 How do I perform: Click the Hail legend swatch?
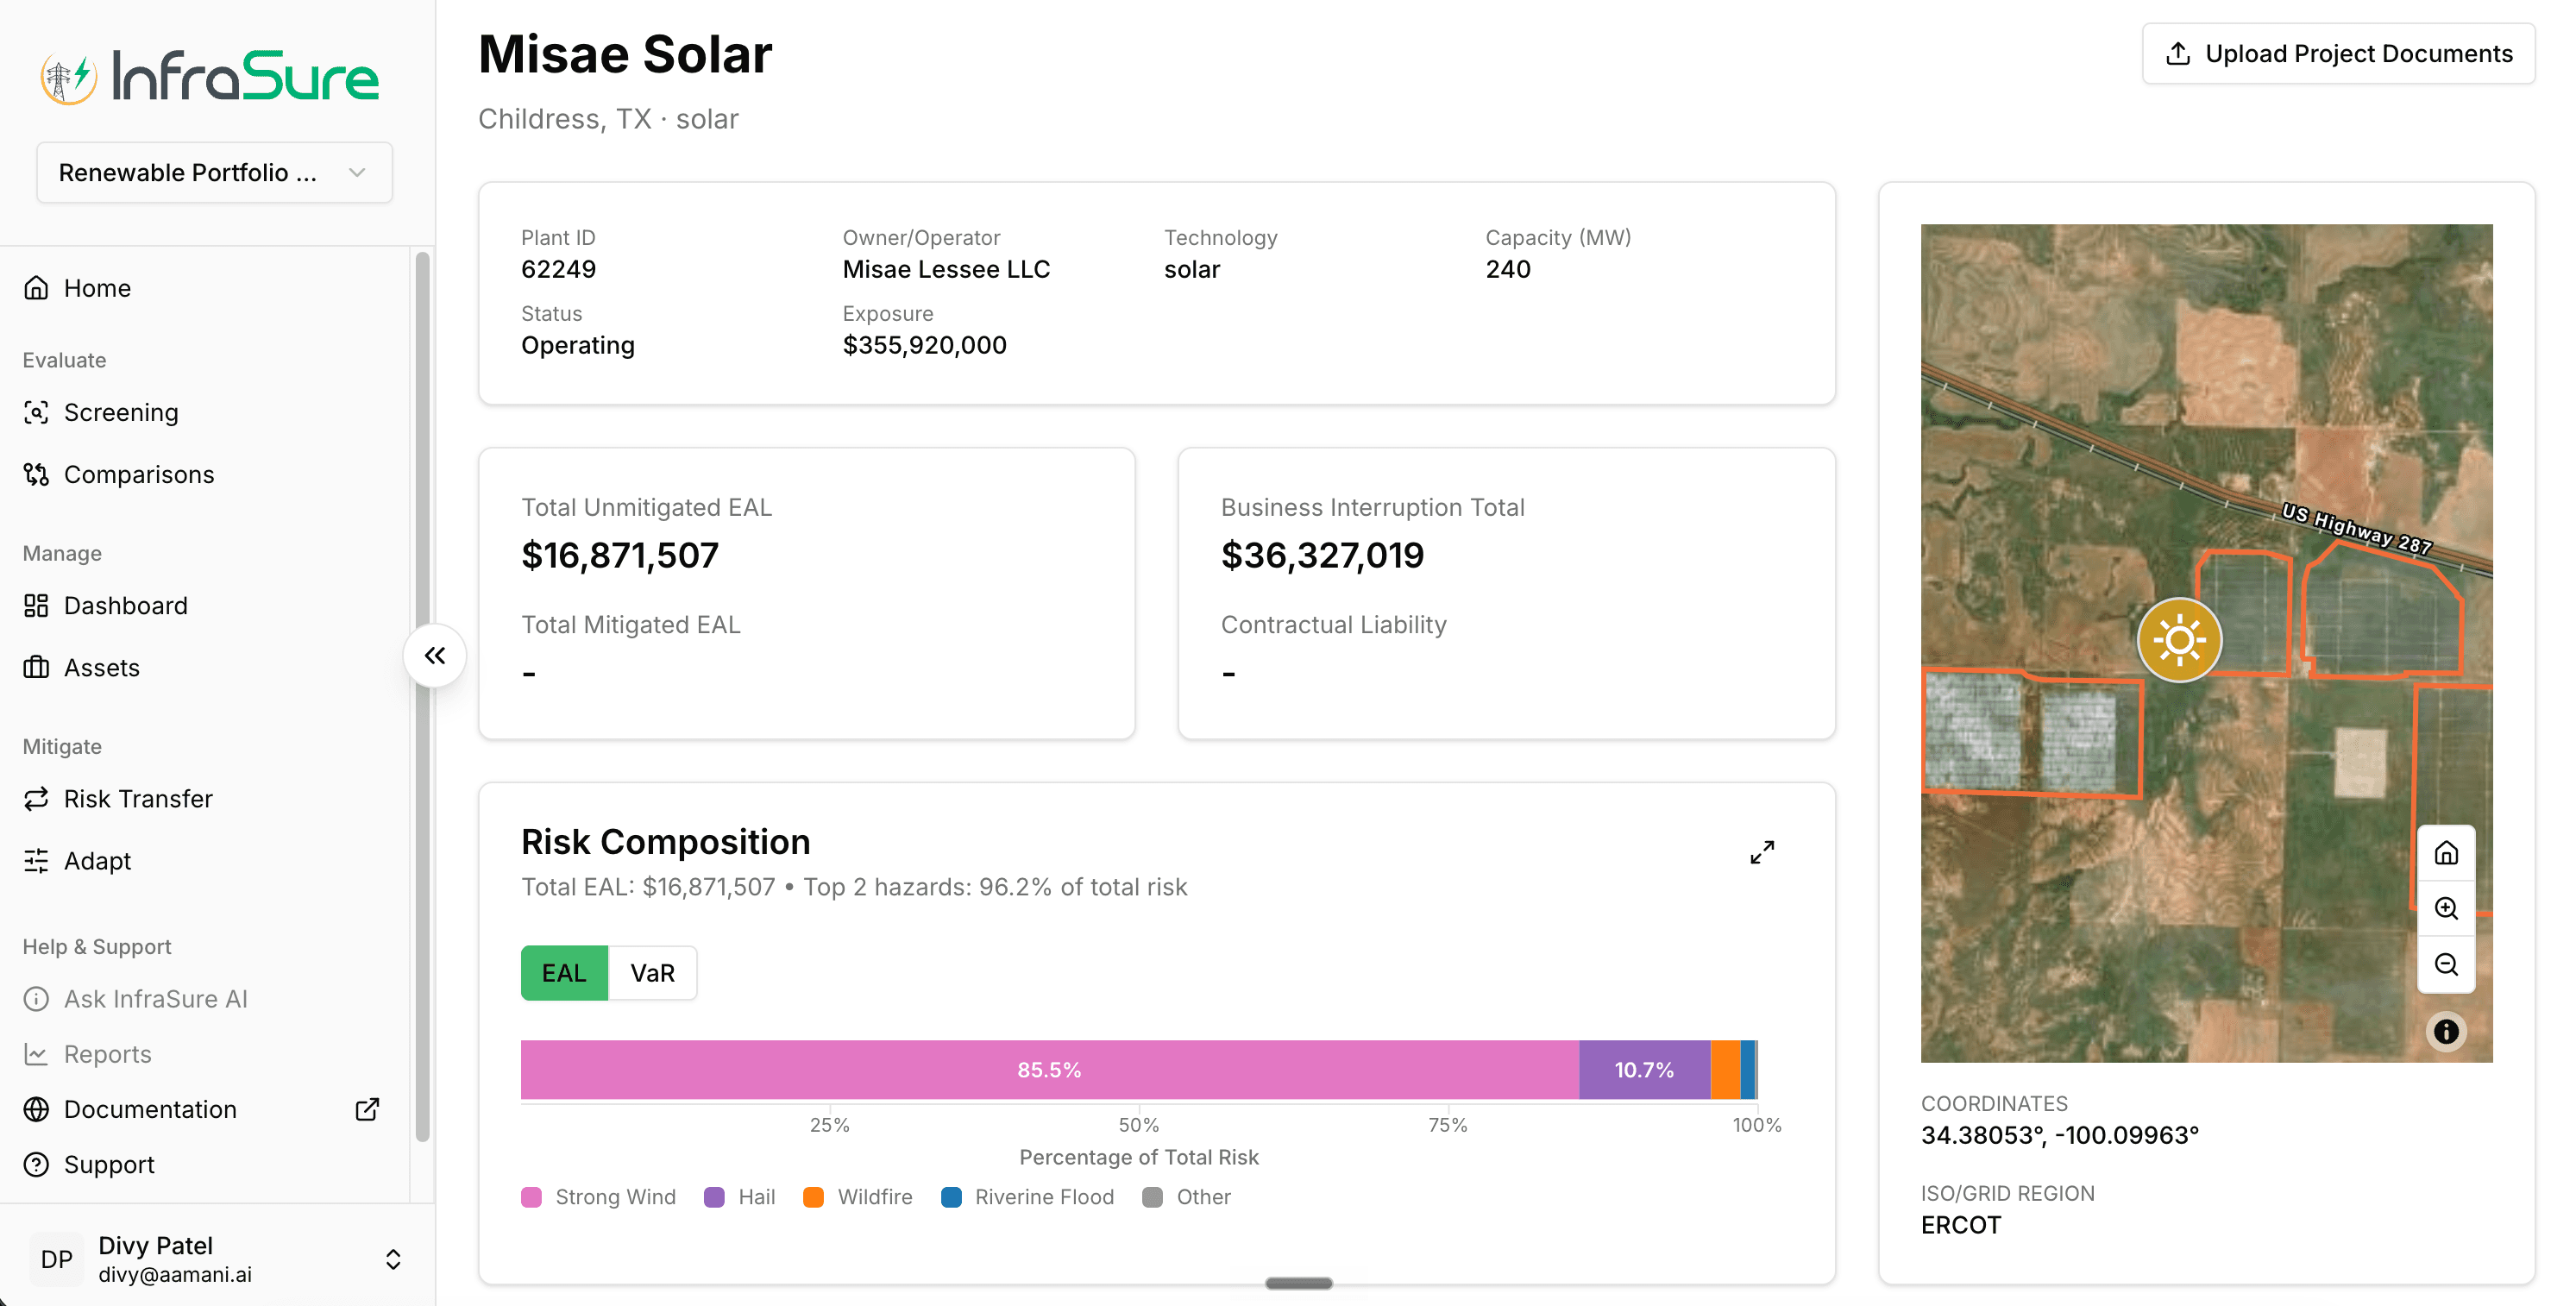click(714, 1196)
